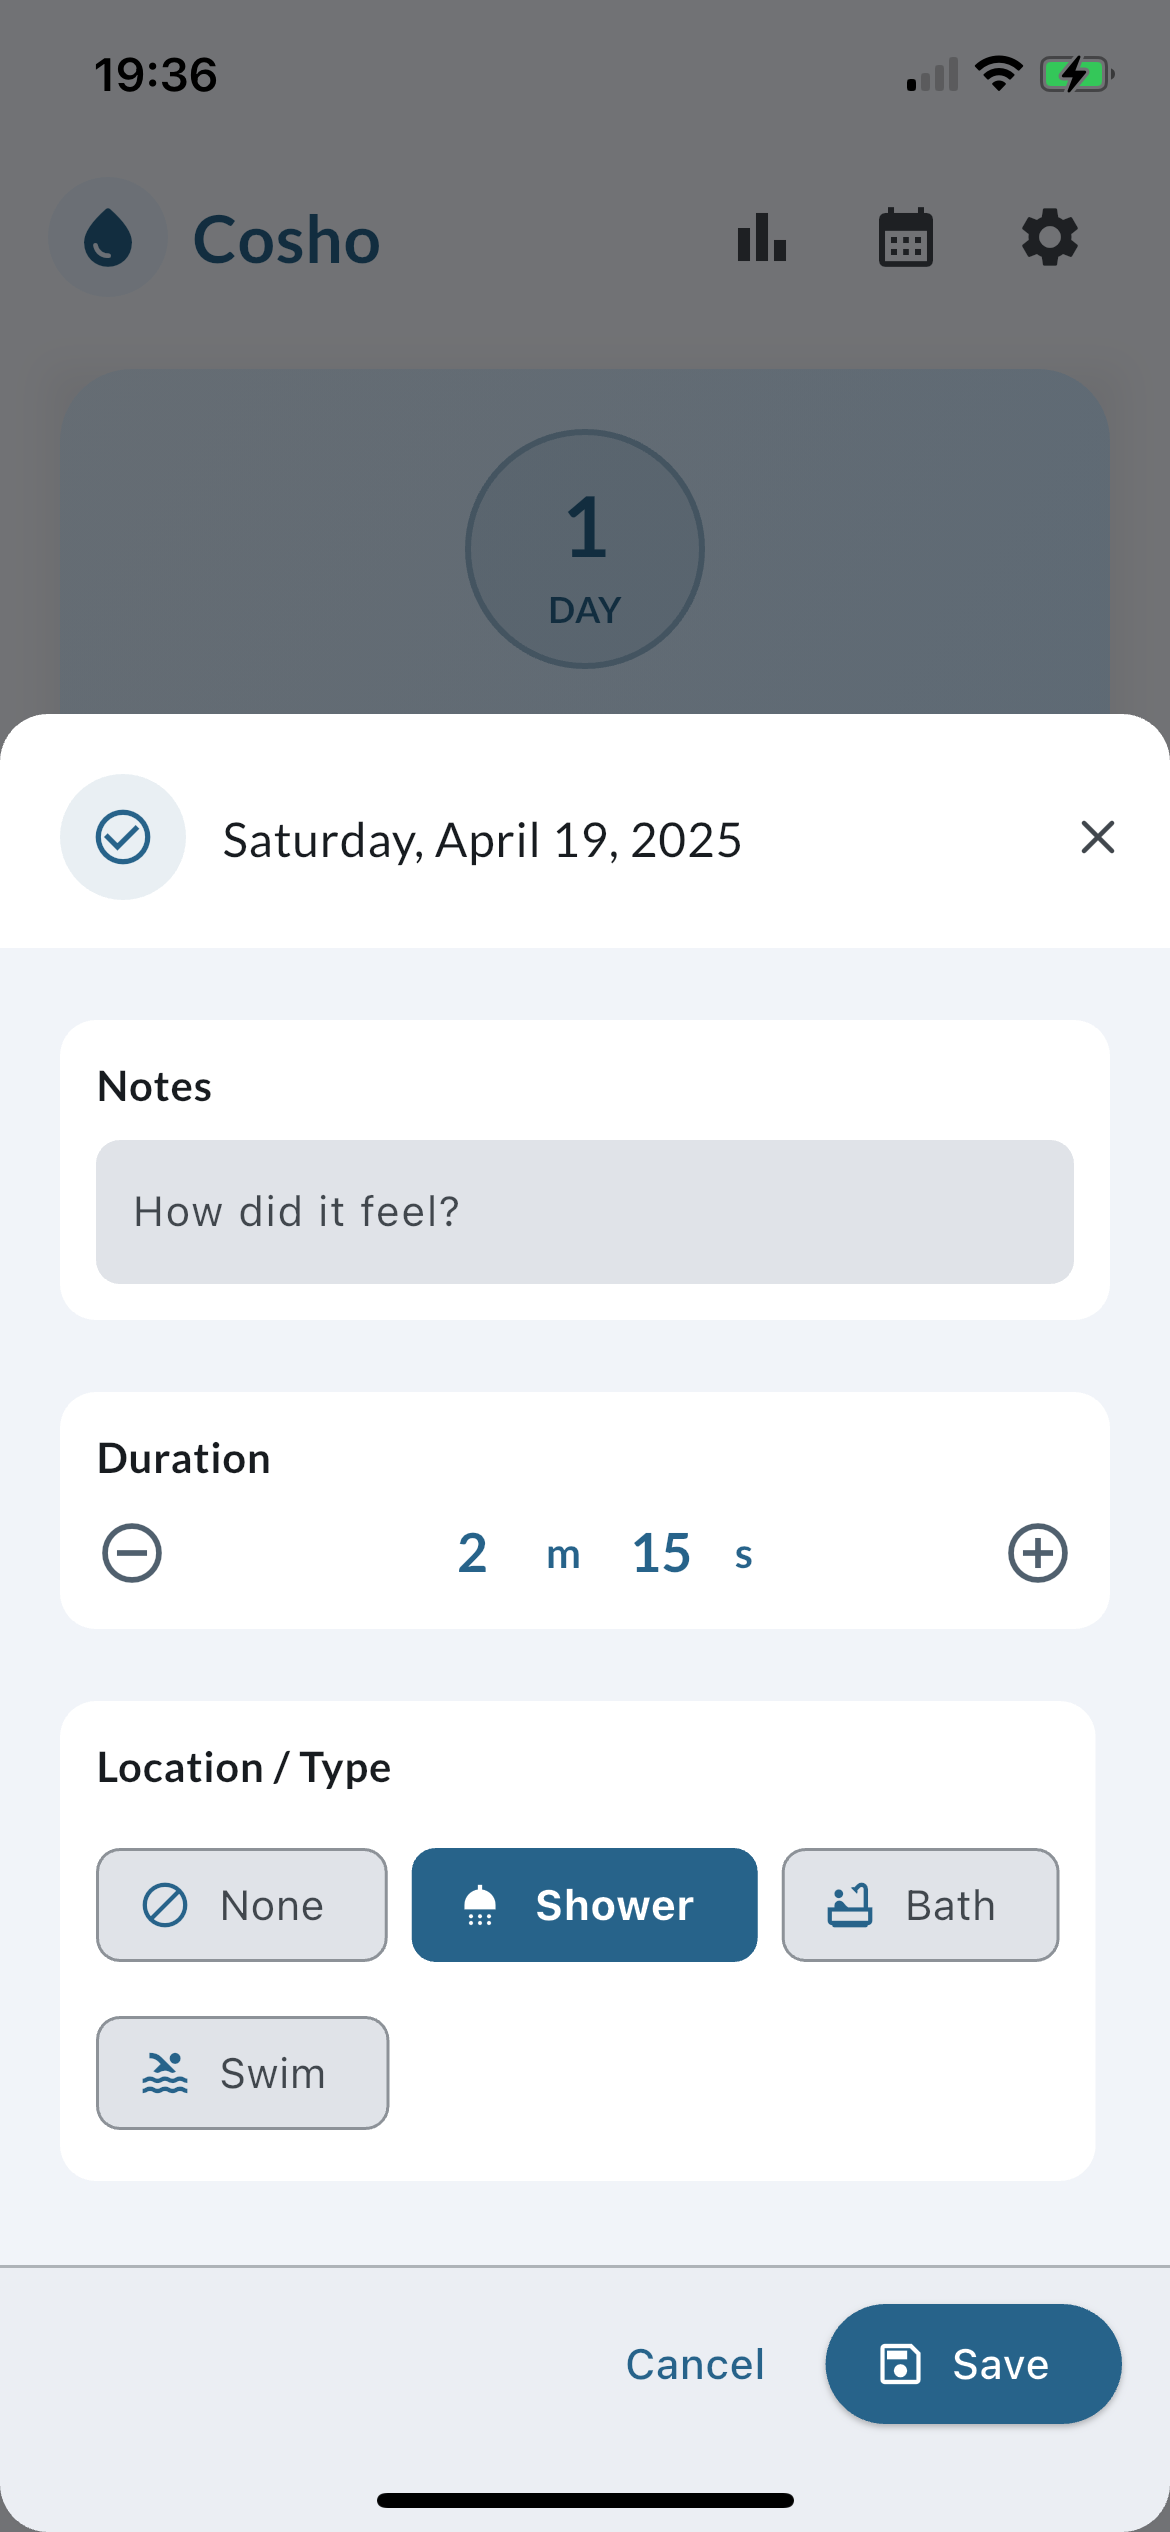Select the Shower location type
The image size is (1170, 2532).
tap(584, 1905)
